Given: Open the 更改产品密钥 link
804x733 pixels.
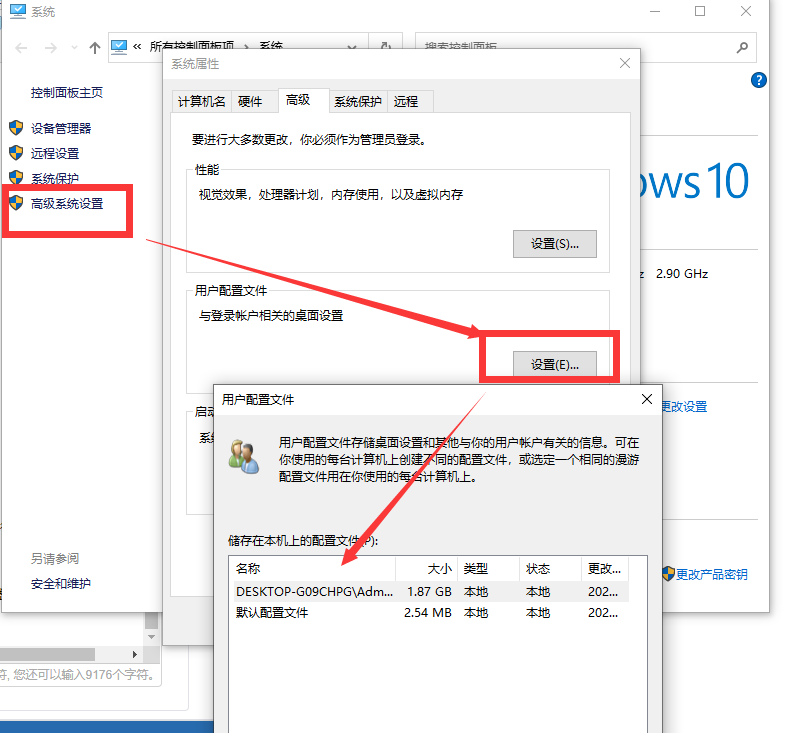Looking at the screenshot, I should [711, 574].
